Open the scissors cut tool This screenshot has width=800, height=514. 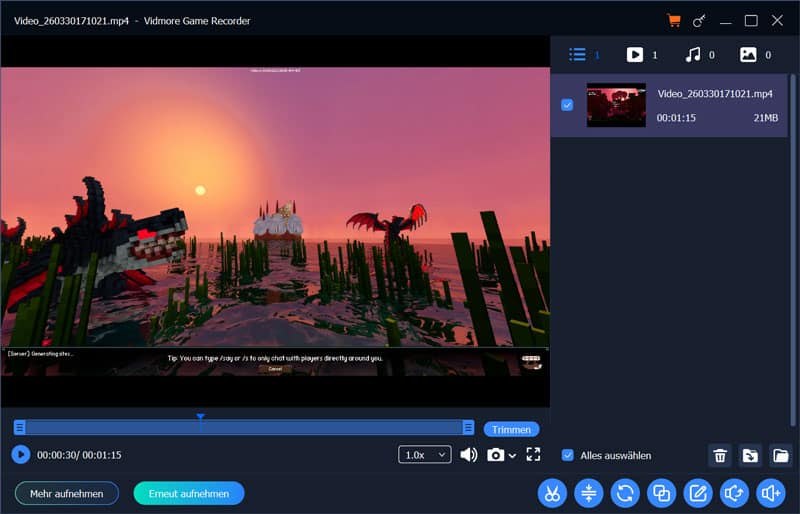tap(552, 492)
